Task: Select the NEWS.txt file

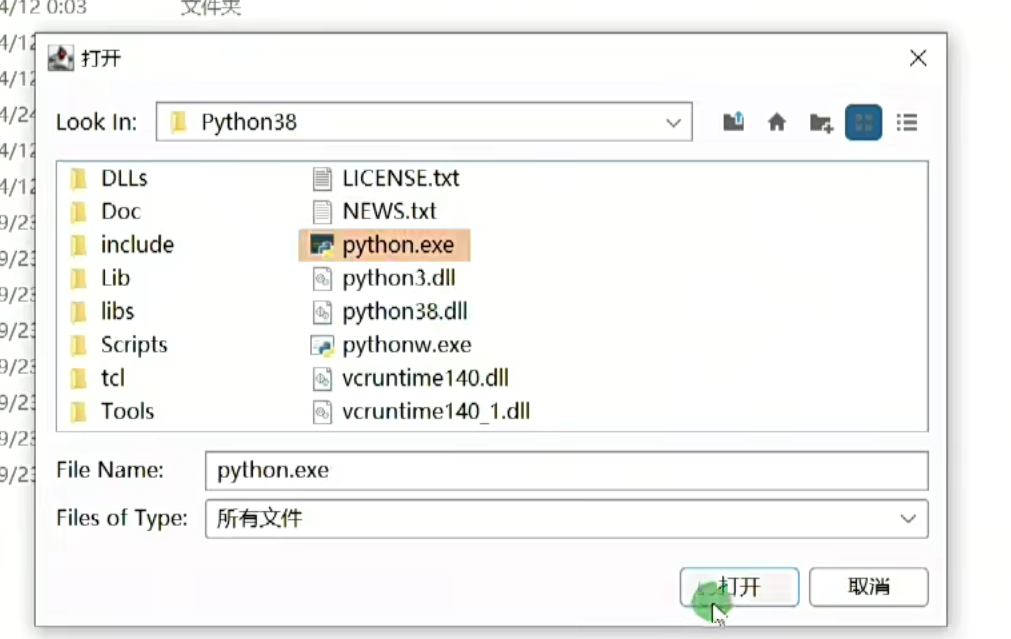Action: coord(374,211)
